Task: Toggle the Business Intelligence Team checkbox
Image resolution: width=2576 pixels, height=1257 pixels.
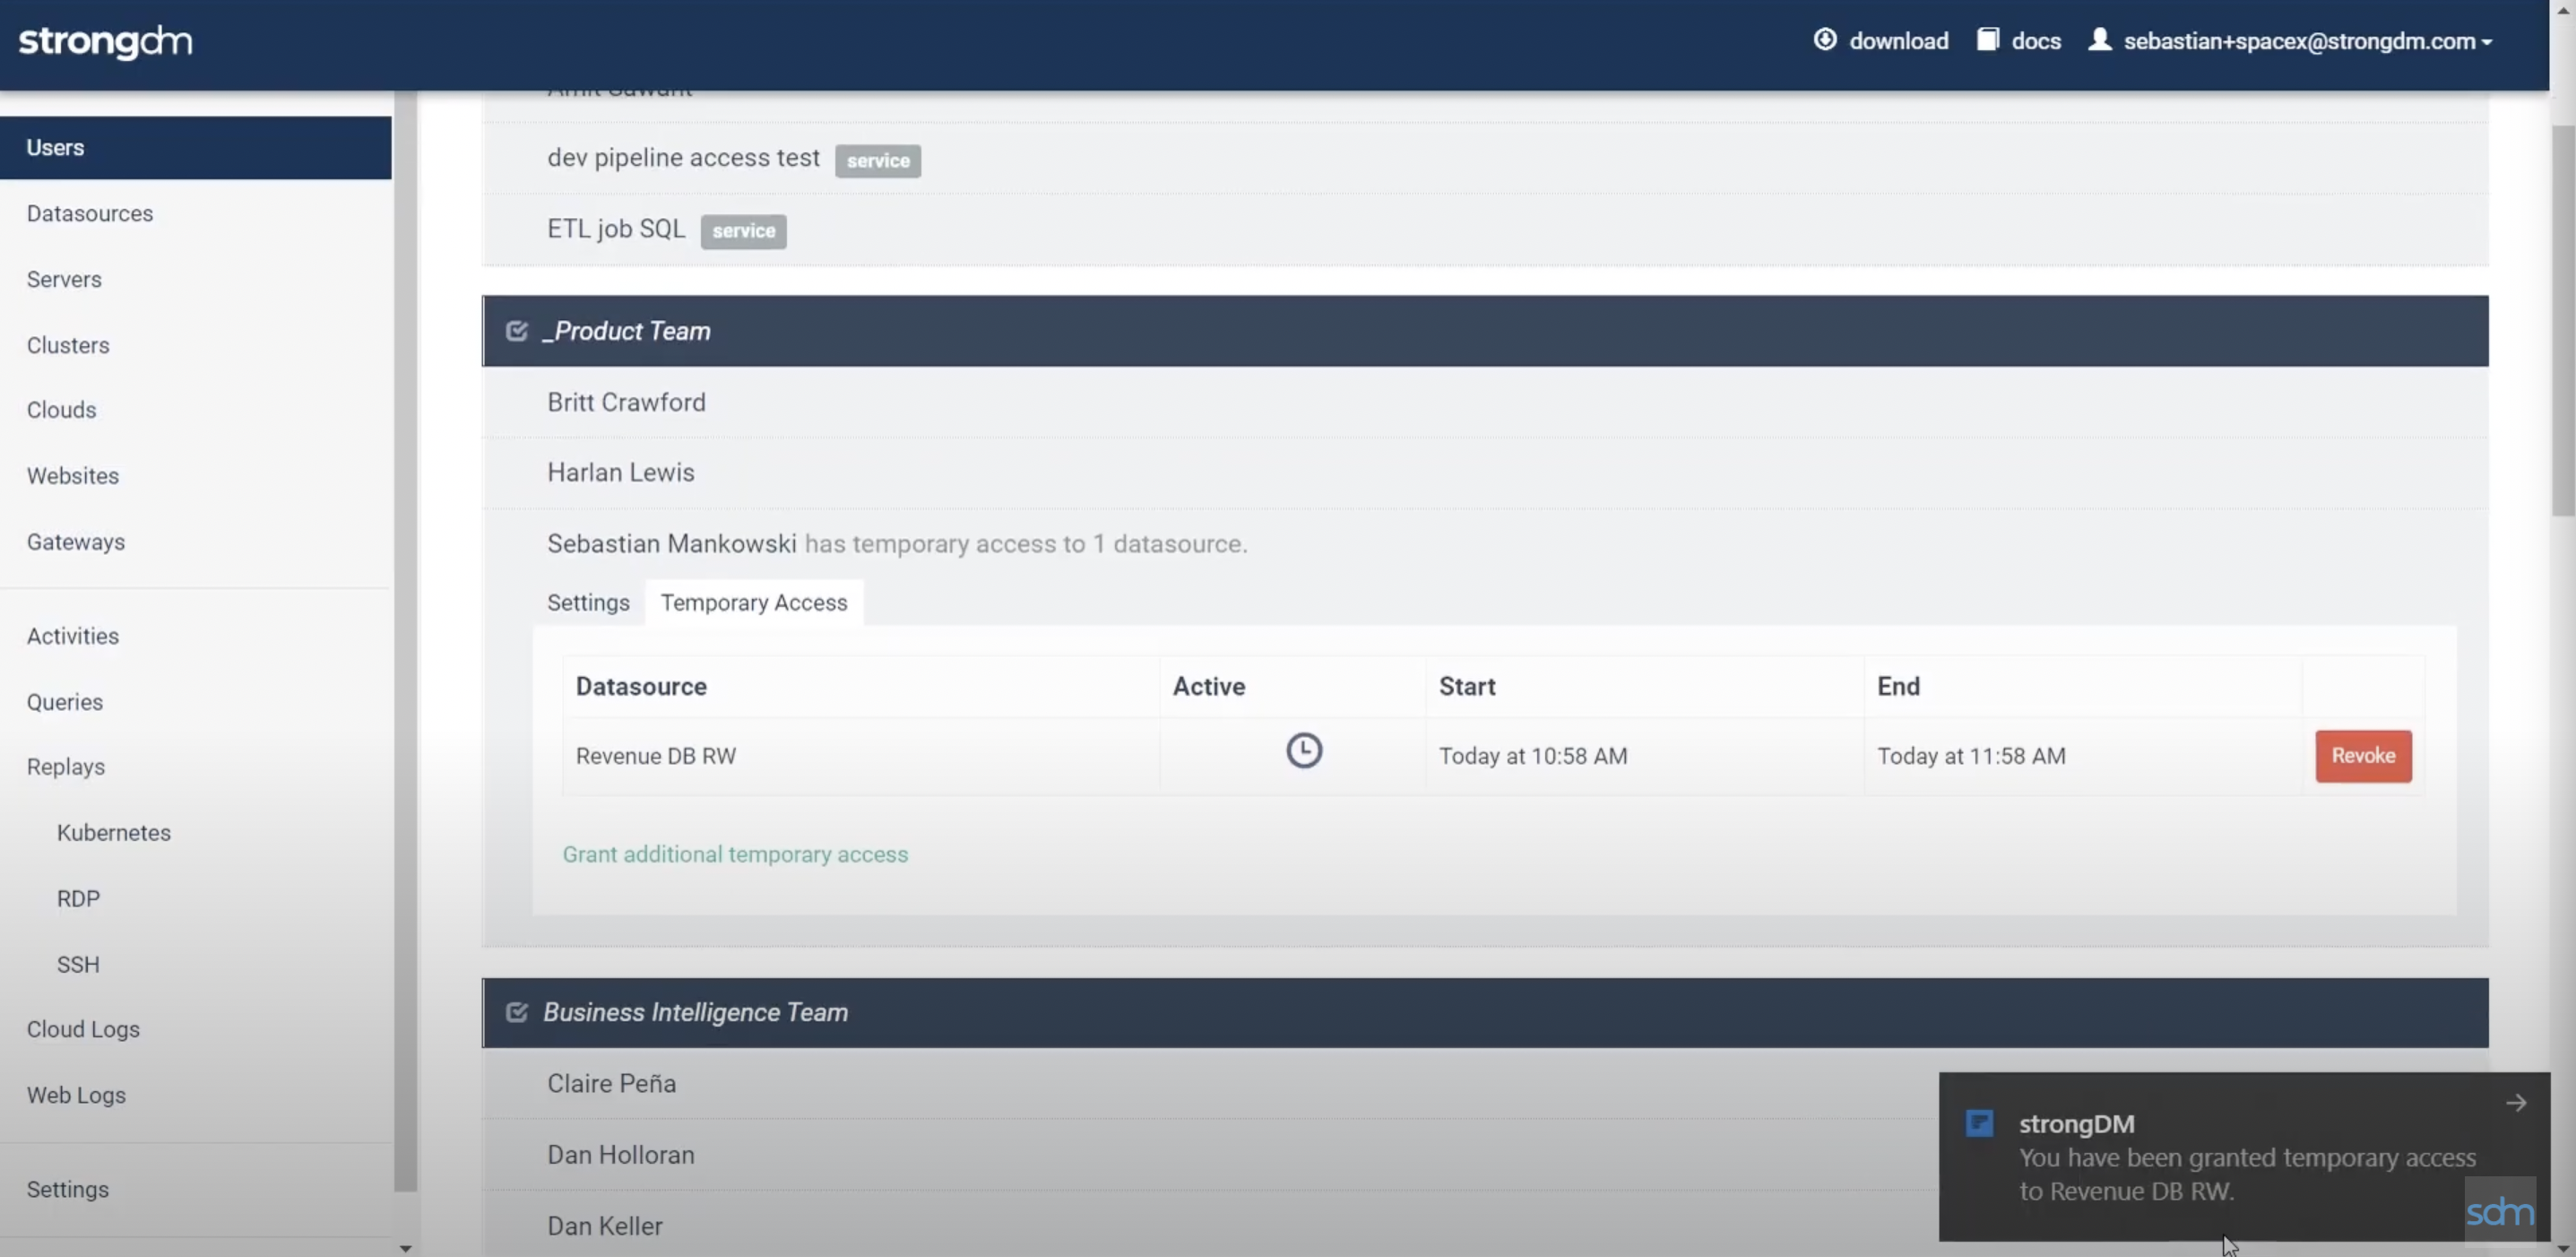Action: (516, 1012)
